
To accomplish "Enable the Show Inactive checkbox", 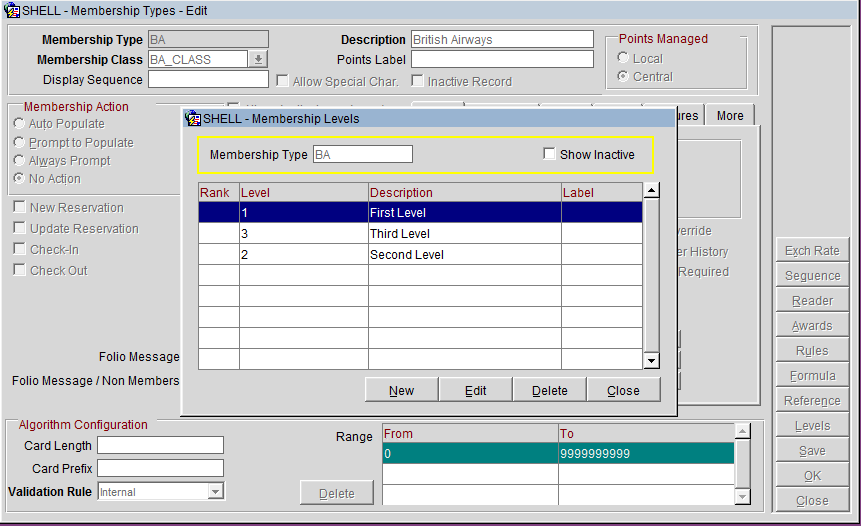I will click(549, 154).
